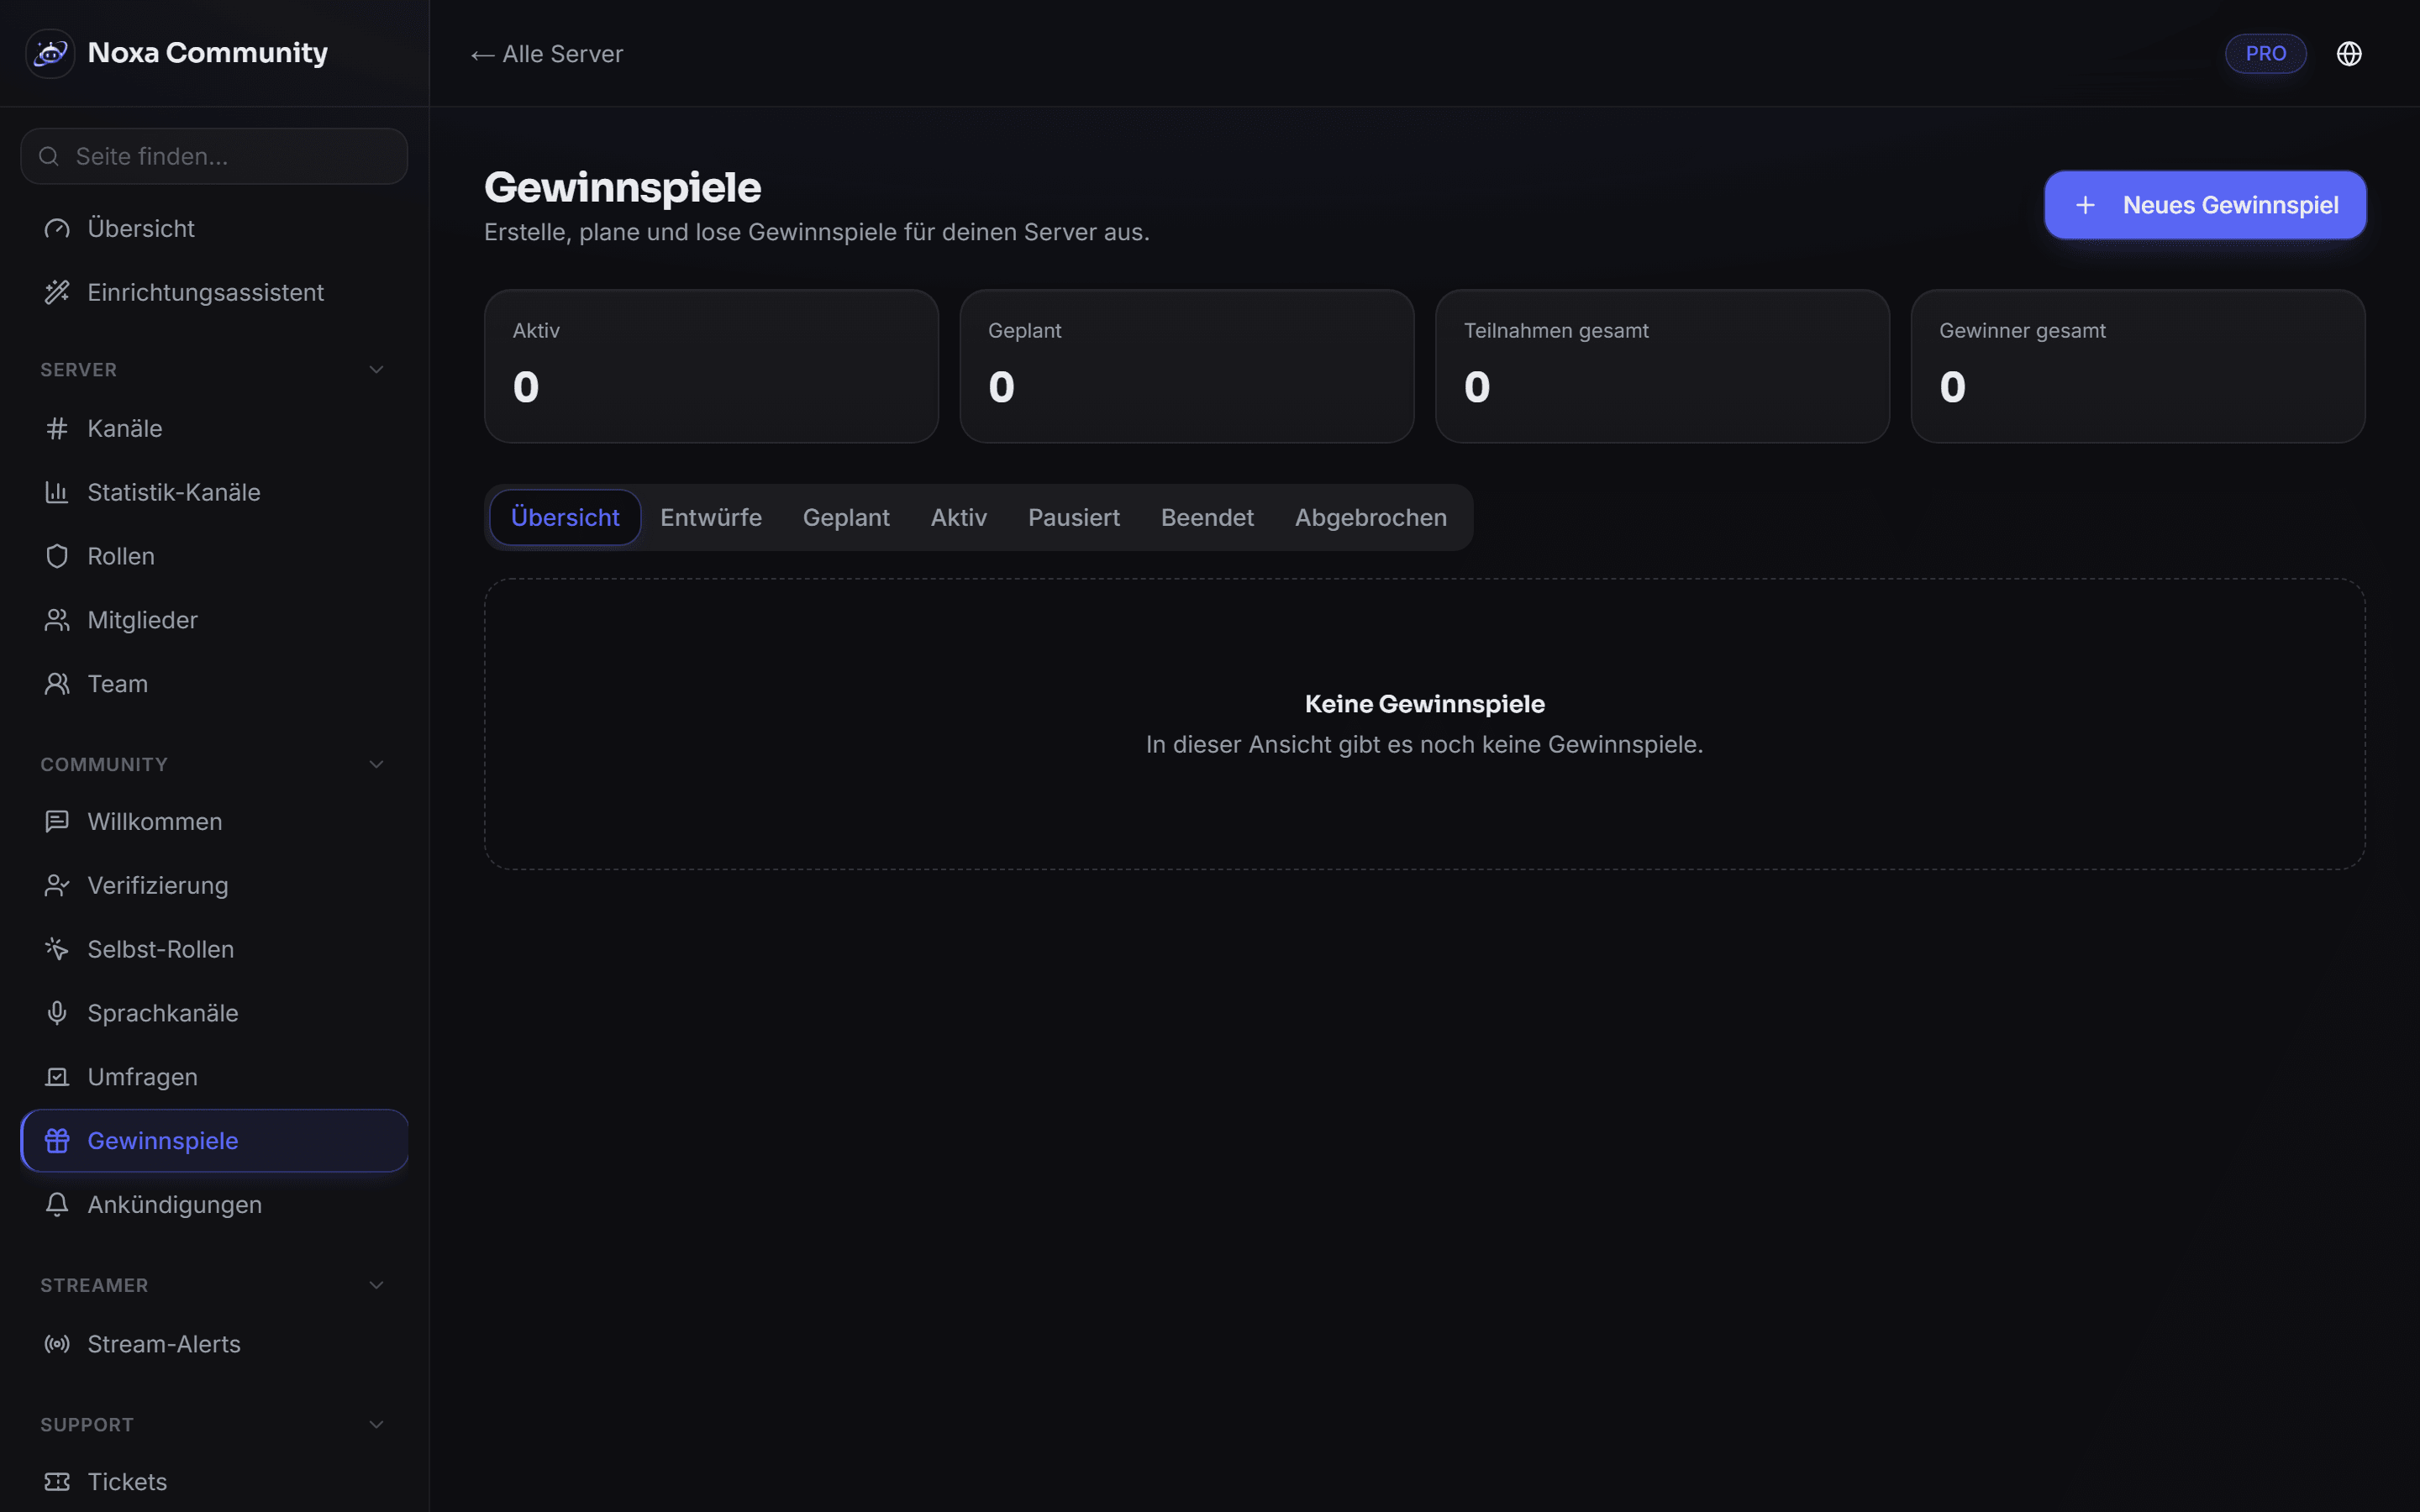This screenshot has width=2420, height=1512.
Task: Open the Sprachkanäle page
Action: tap(214, 1013)
